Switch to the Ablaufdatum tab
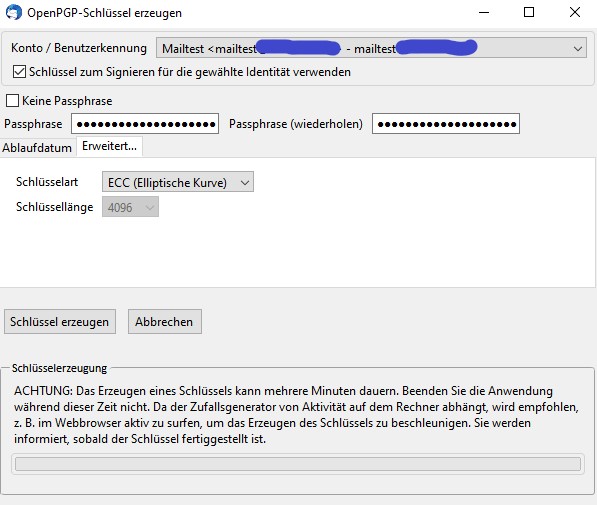 coord(37,147)
